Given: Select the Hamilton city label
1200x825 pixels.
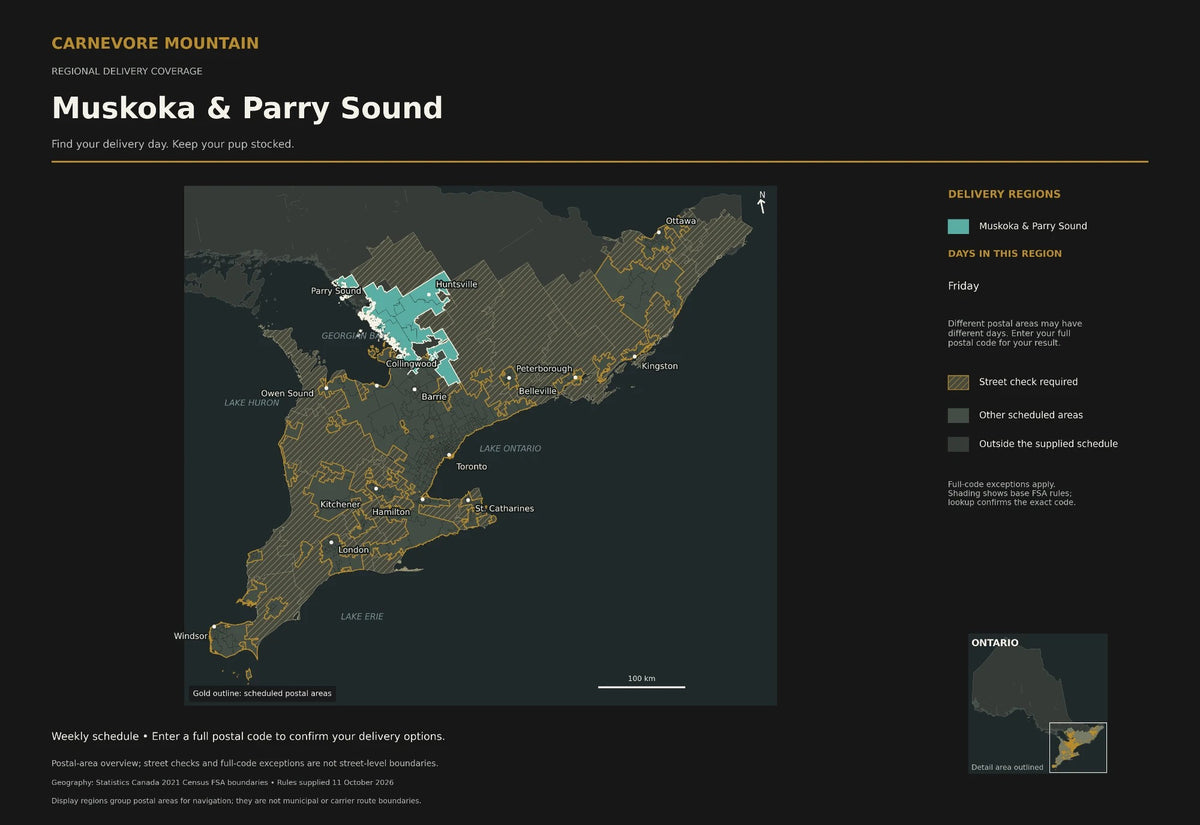Looking at the screenshot, I should tap(391, 513).
